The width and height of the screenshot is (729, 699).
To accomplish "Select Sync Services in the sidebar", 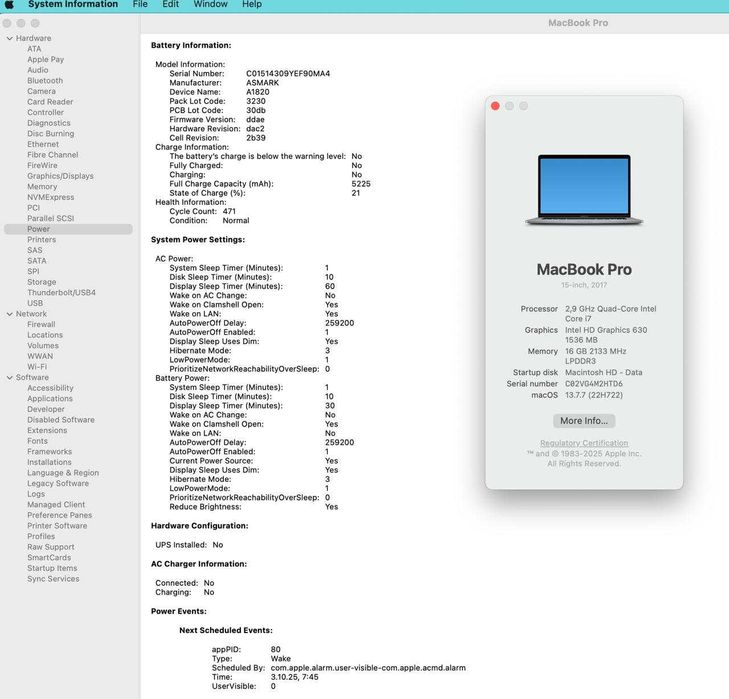I will click(x=53, y=579).
